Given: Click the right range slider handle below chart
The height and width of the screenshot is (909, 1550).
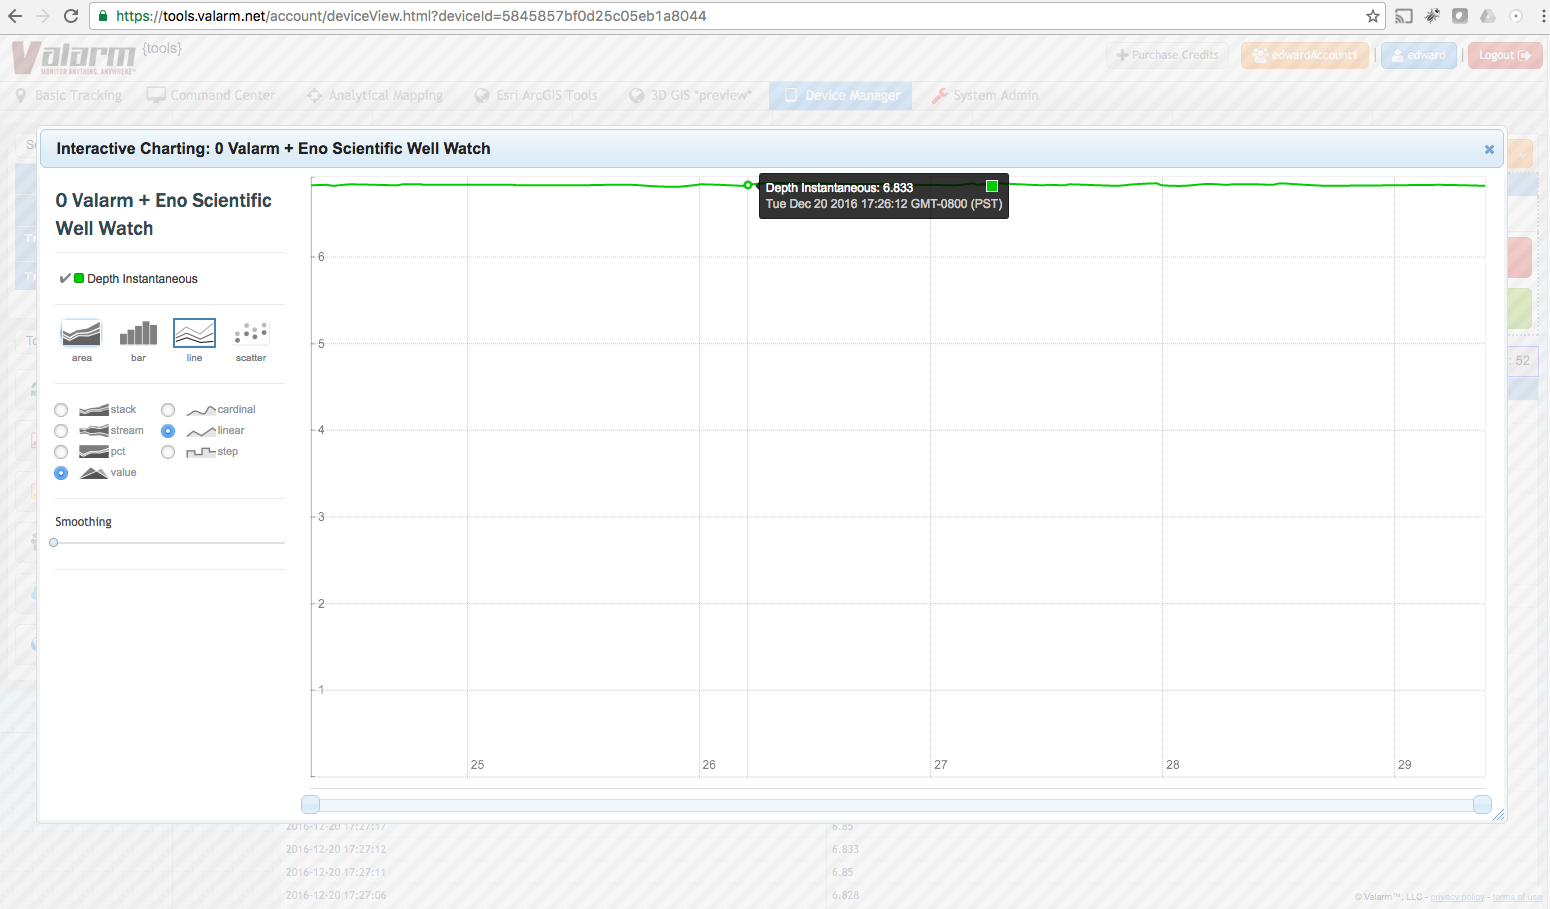Looking at the screenshot, I should tap(1482, 804).
